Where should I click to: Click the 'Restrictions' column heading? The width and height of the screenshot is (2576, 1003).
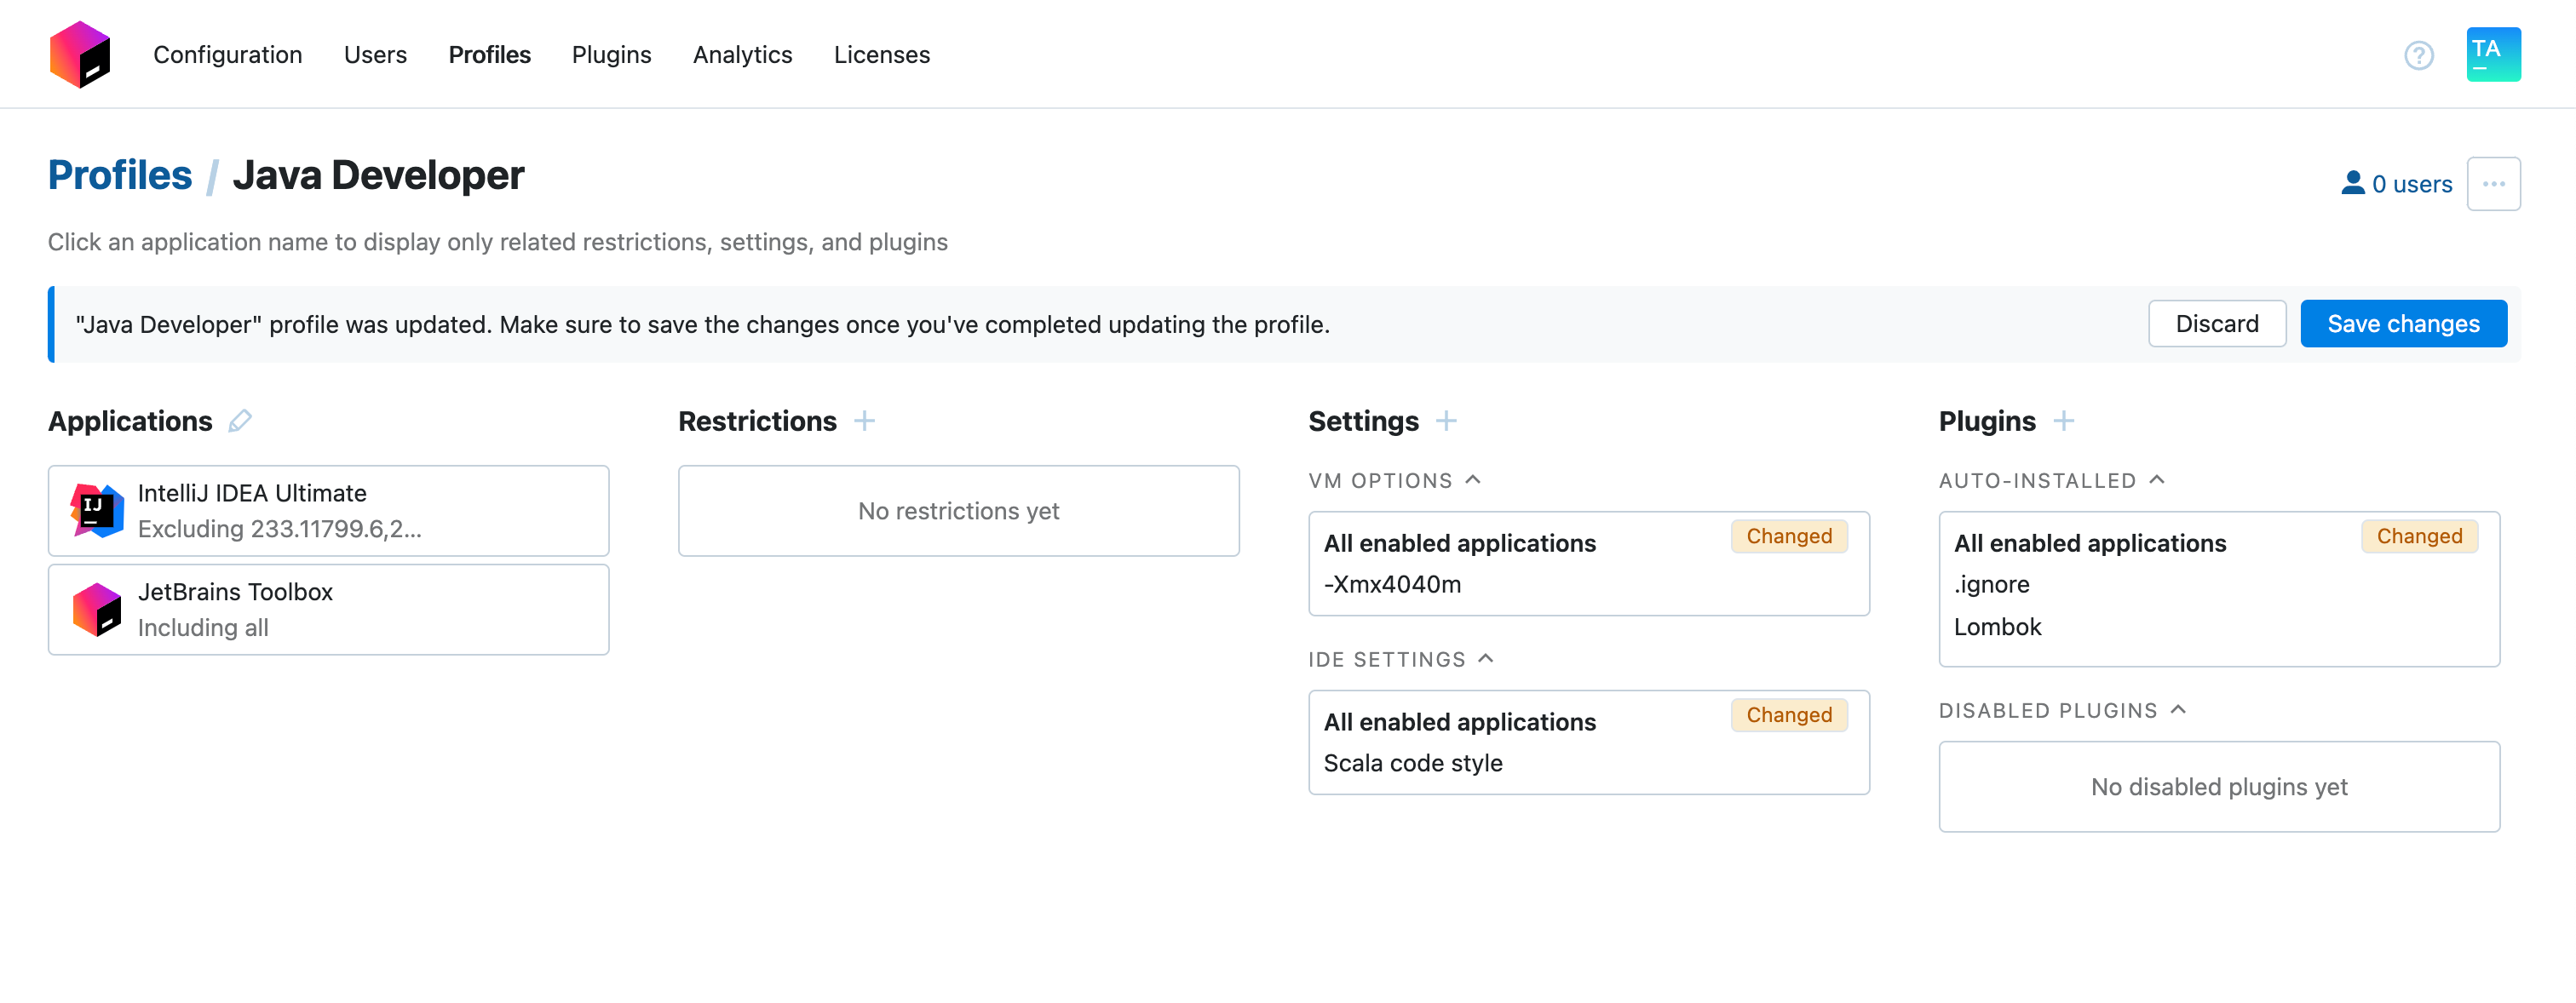[757, 421]
